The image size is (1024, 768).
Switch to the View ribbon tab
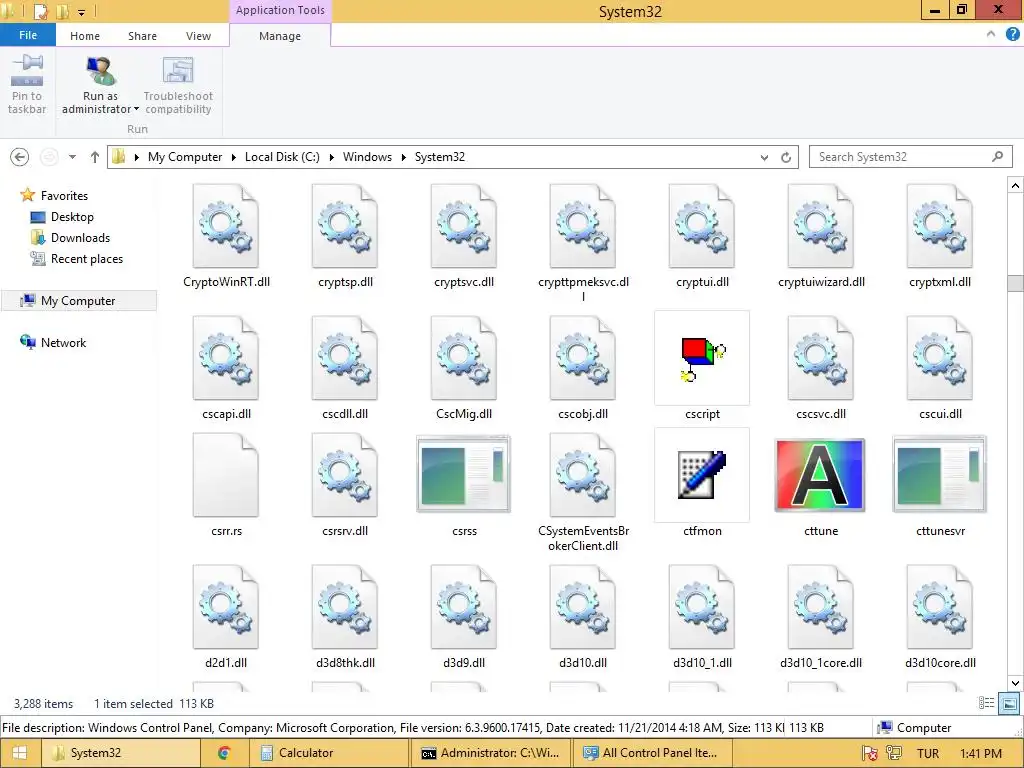click(198, 36)
